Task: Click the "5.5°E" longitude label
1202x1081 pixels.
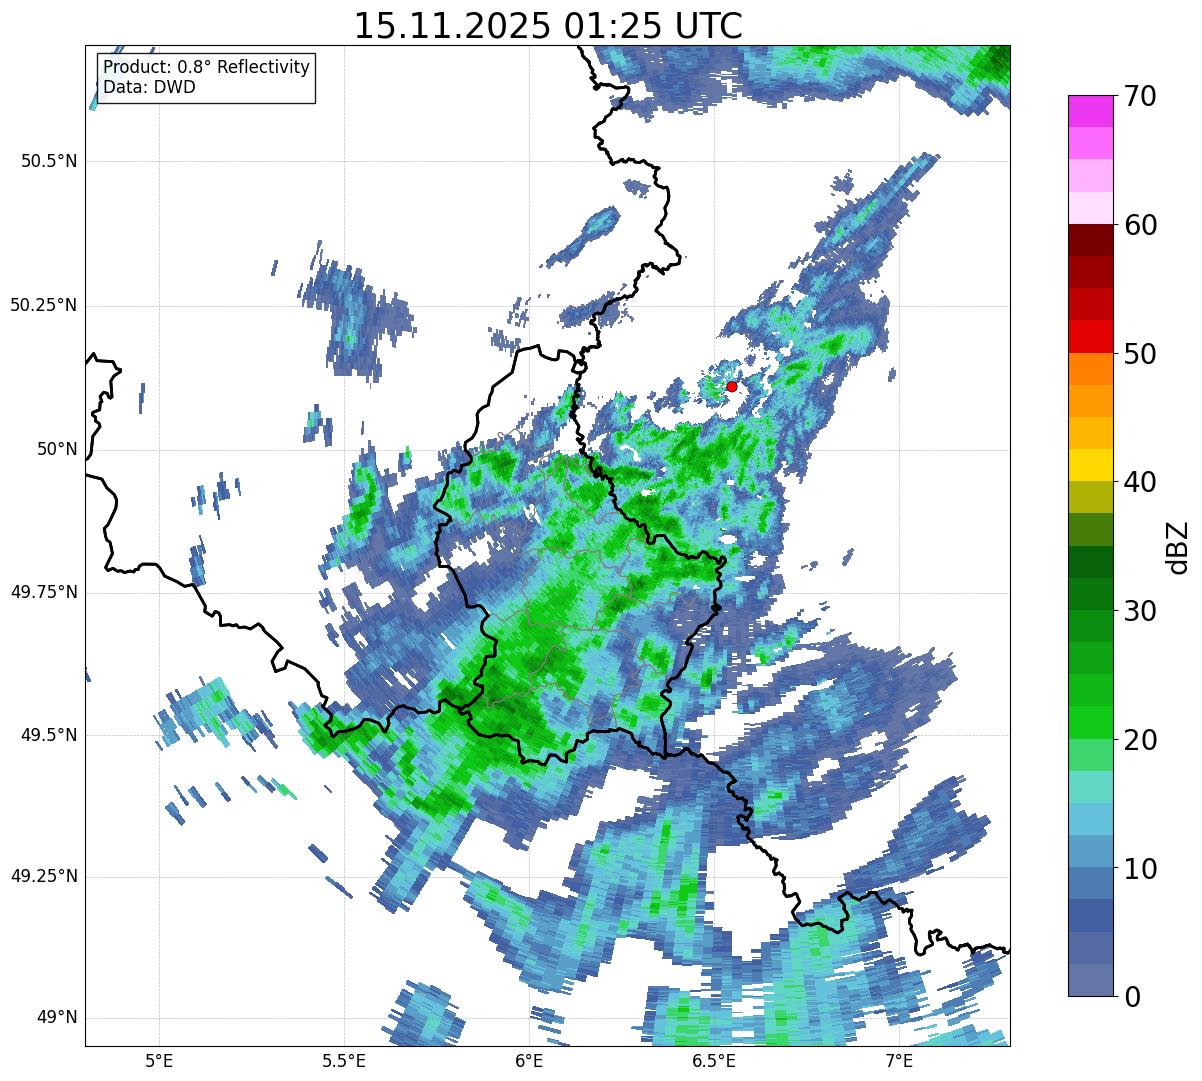Action: 344,1060
